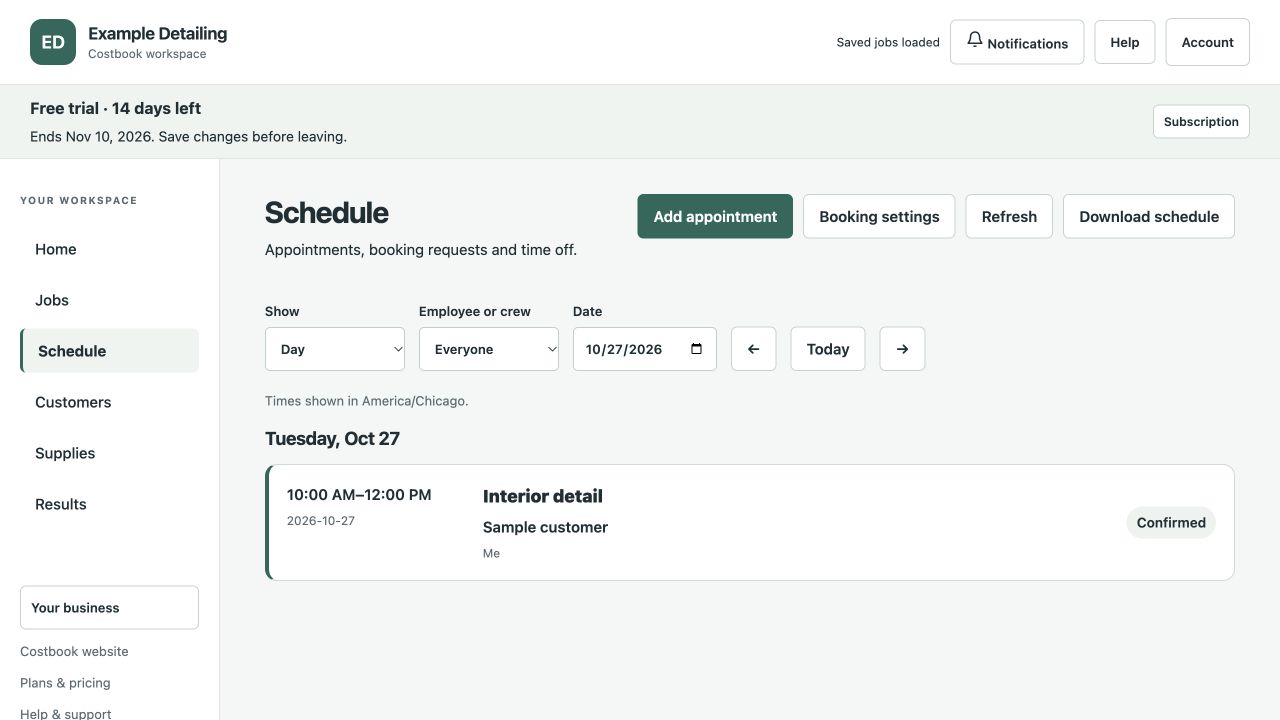The image size is (1280, 720).
Task: Open Supplies in sidebar
Action: tap(109, 453)
